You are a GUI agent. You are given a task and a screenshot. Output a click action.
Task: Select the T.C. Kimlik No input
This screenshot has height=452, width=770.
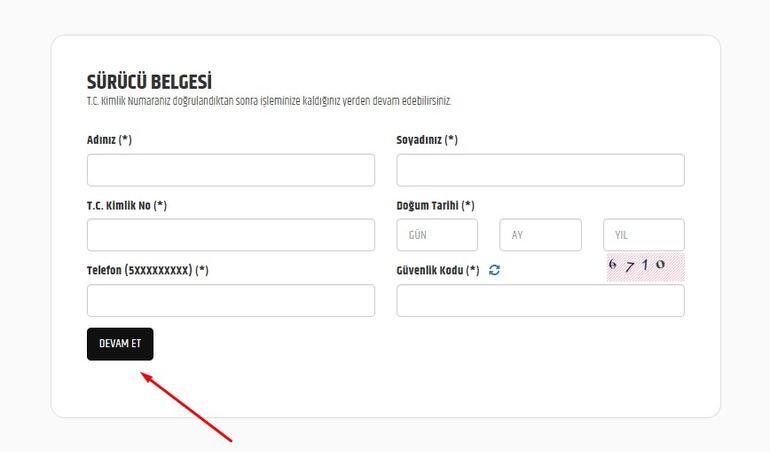pyautogui.click(x=231, y=235)
